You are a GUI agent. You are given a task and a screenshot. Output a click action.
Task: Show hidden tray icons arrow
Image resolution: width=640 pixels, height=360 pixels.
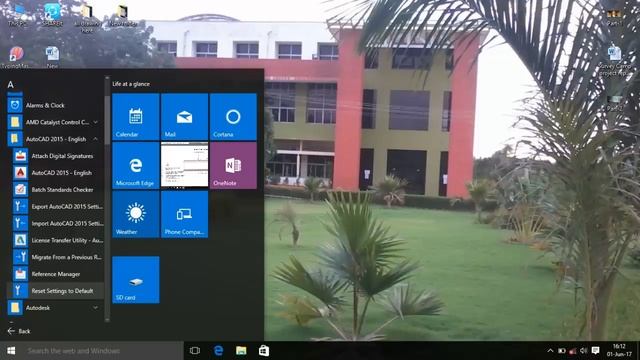coord(550,351)
